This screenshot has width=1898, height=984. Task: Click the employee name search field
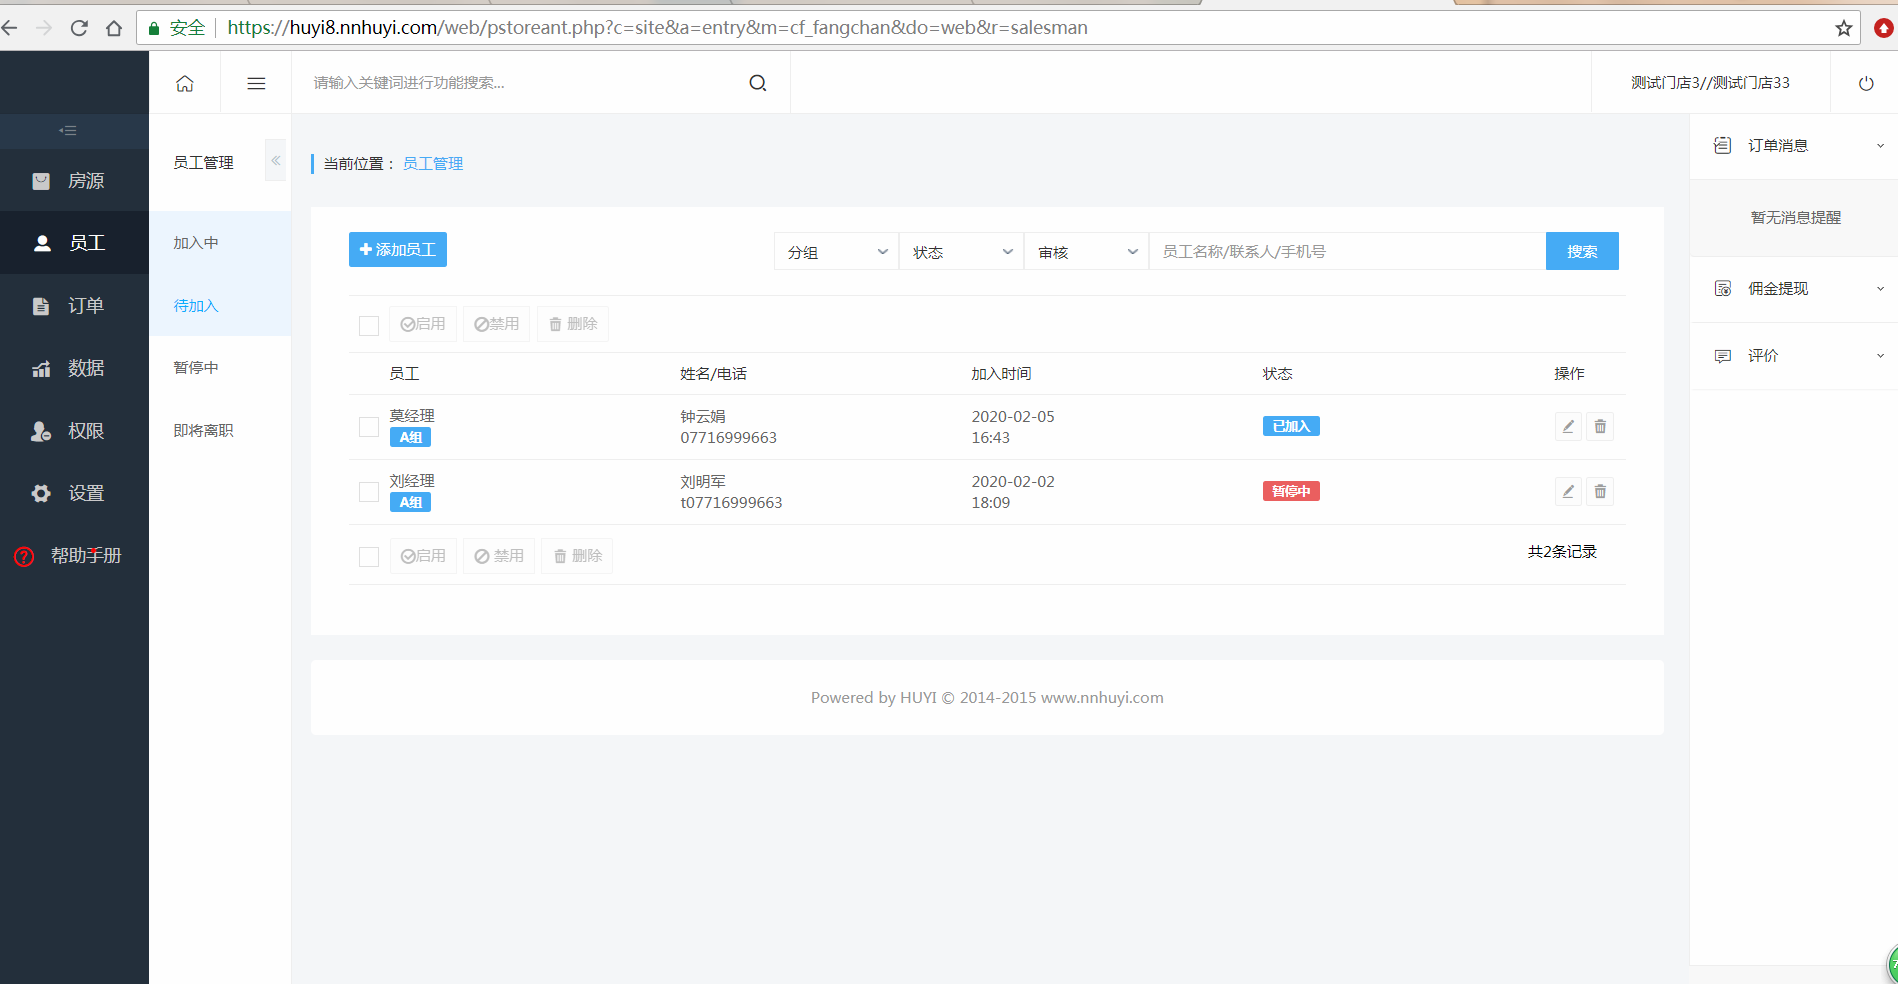pyautogui.click(x=1347, y=252)
